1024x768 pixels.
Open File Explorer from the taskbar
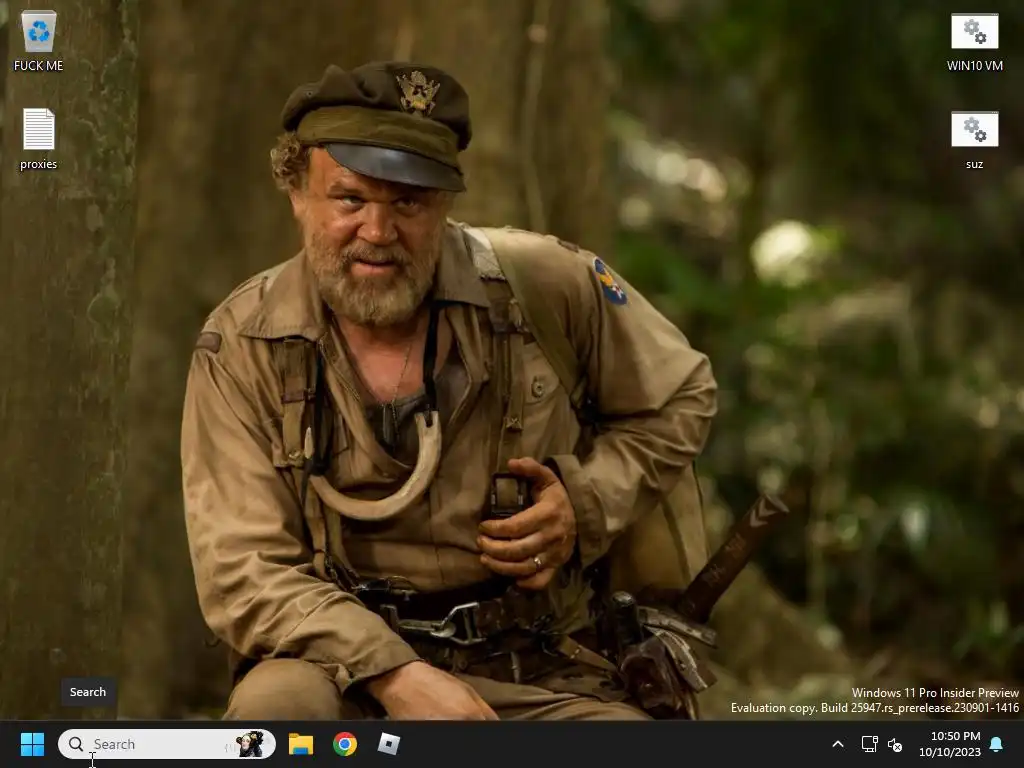pos(301,744)
